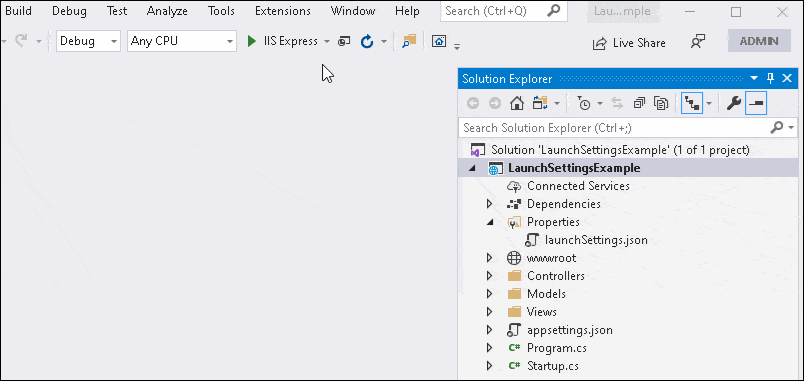Click the Solution Explorer Home icon
Screen dimensions: 804x381
click(x=517, y=104)
